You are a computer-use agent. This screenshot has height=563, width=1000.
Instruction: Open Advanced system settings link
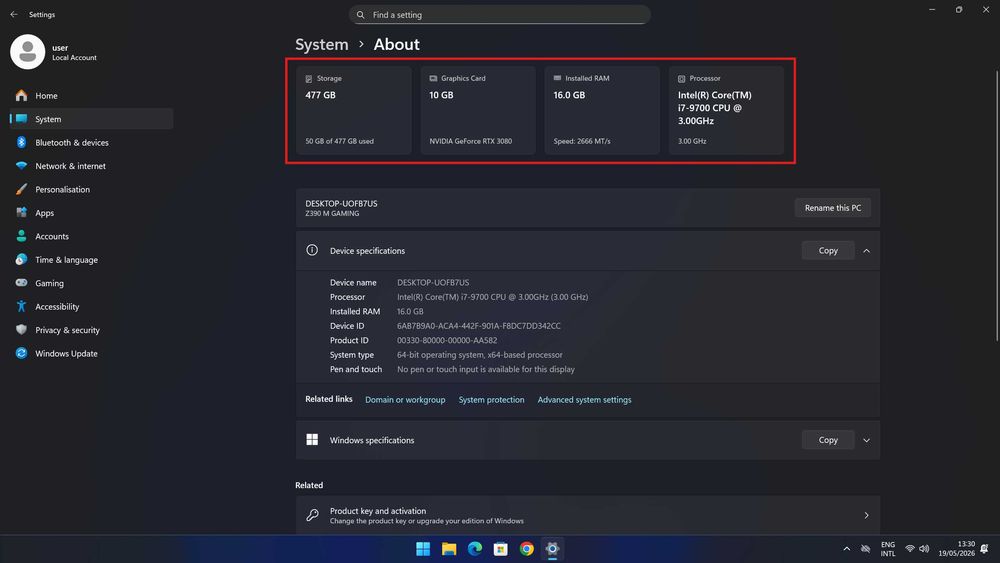click(x=584, y=400)
